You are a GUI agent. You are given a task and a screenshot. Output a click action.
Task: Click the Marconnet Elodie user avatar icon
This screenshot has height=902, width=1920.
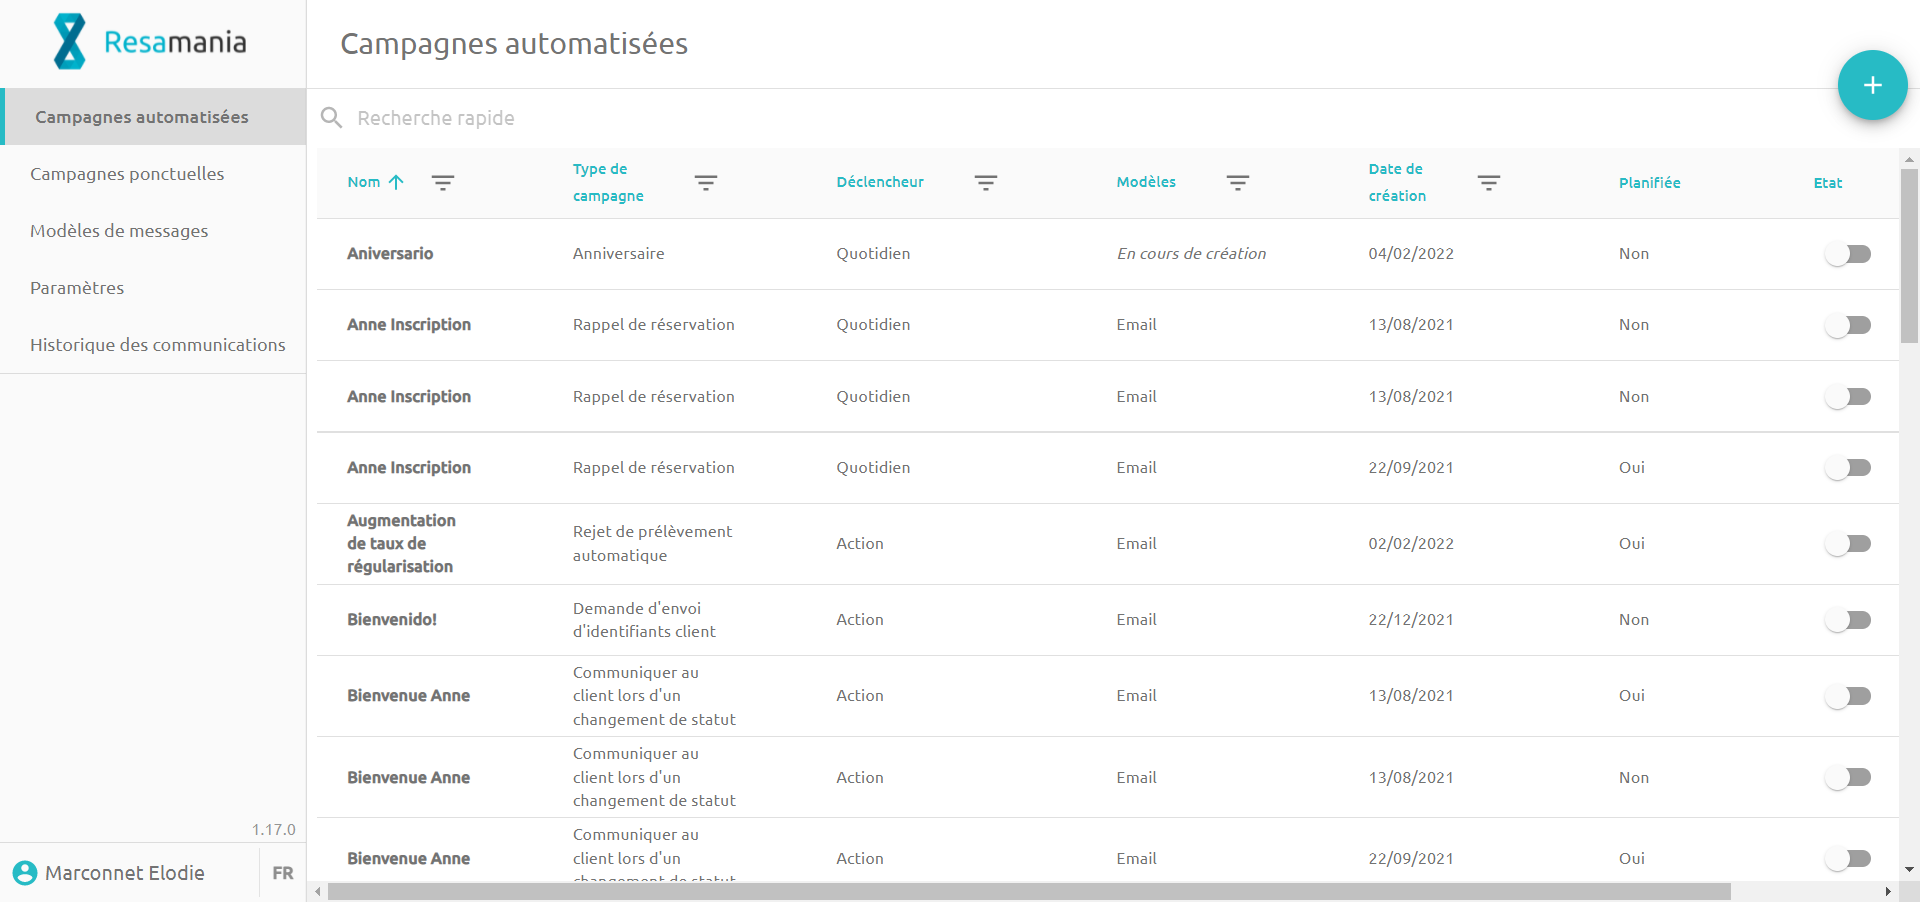pos(25,873)
